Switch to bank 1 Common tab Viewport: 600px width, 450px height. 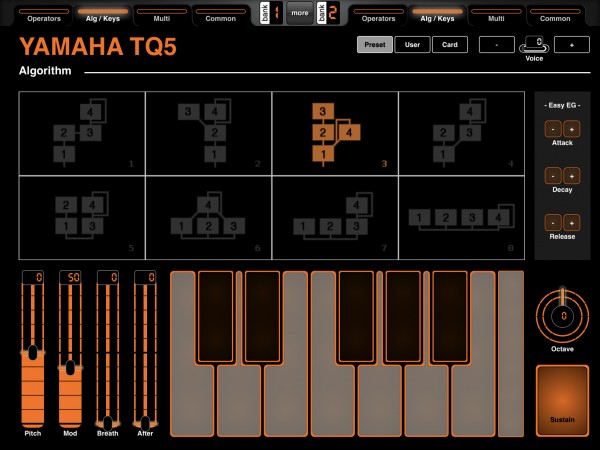tap(220, 16)
